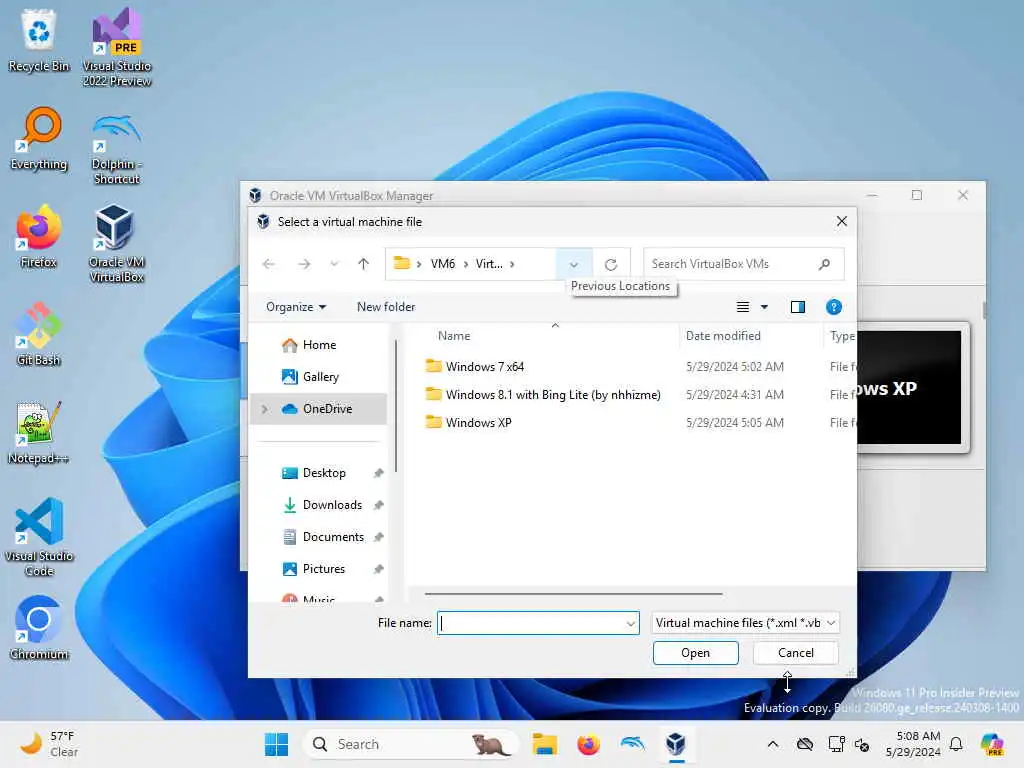Switch to Firefox in taskbar
This screenshot has width=1024, height=768.
[x=588, y=744]
